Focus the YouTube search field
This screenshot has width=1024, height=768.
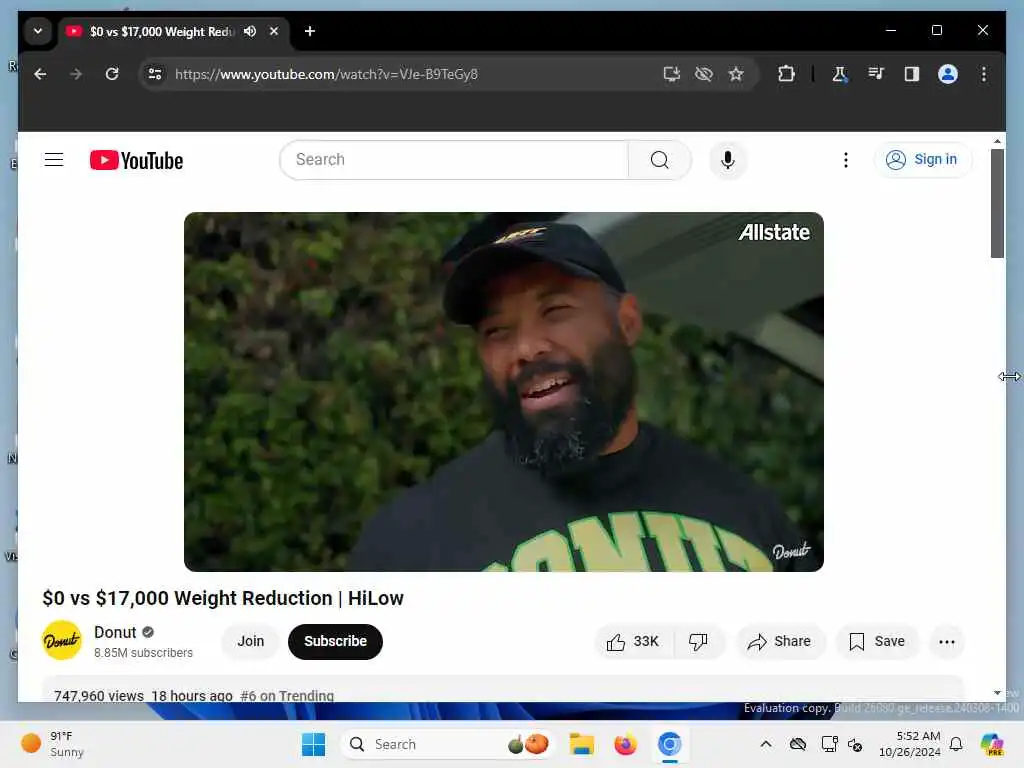454,160
